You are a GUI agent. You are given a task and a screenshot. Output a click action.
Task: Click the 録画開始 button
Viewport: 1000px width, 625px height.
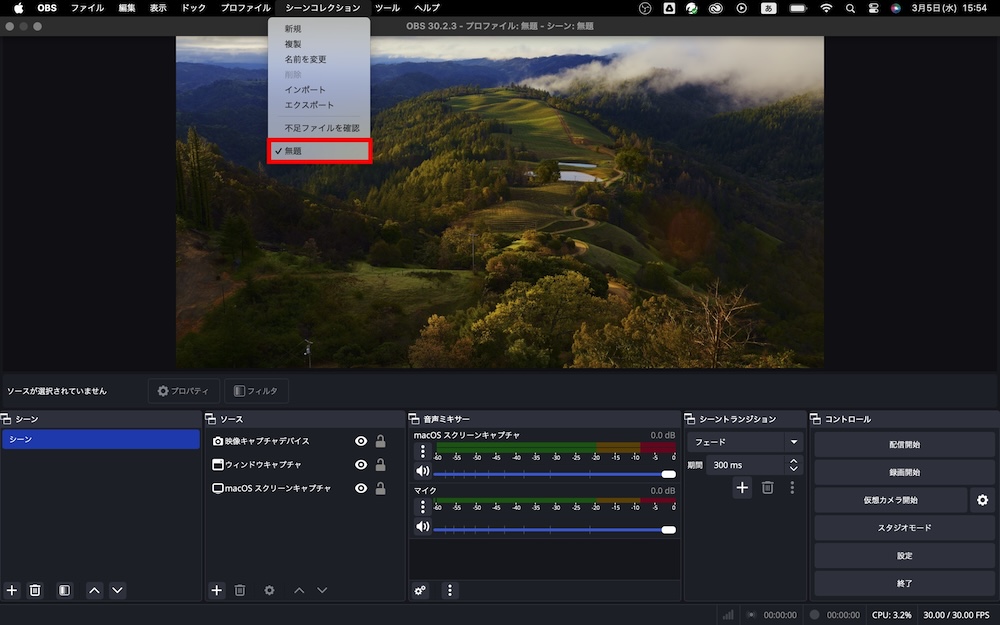(904, 472)
